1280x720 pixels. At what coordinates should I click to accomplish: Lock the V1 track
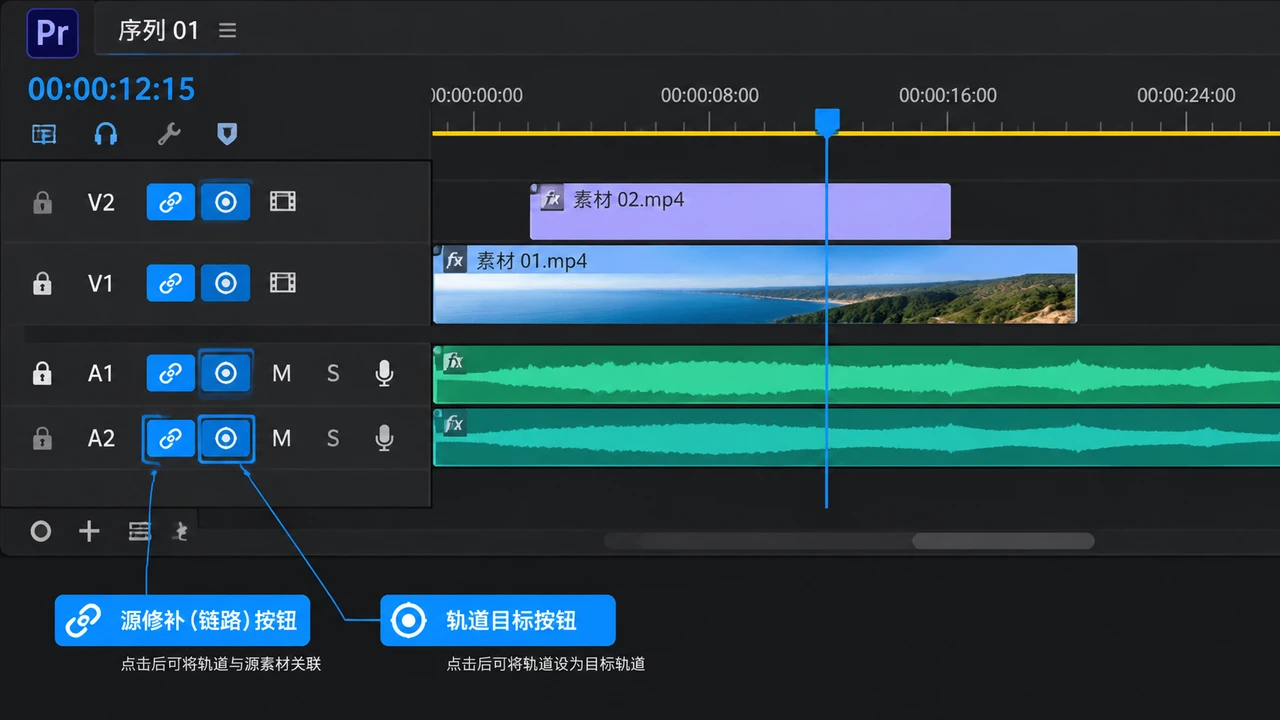[42, 283]
